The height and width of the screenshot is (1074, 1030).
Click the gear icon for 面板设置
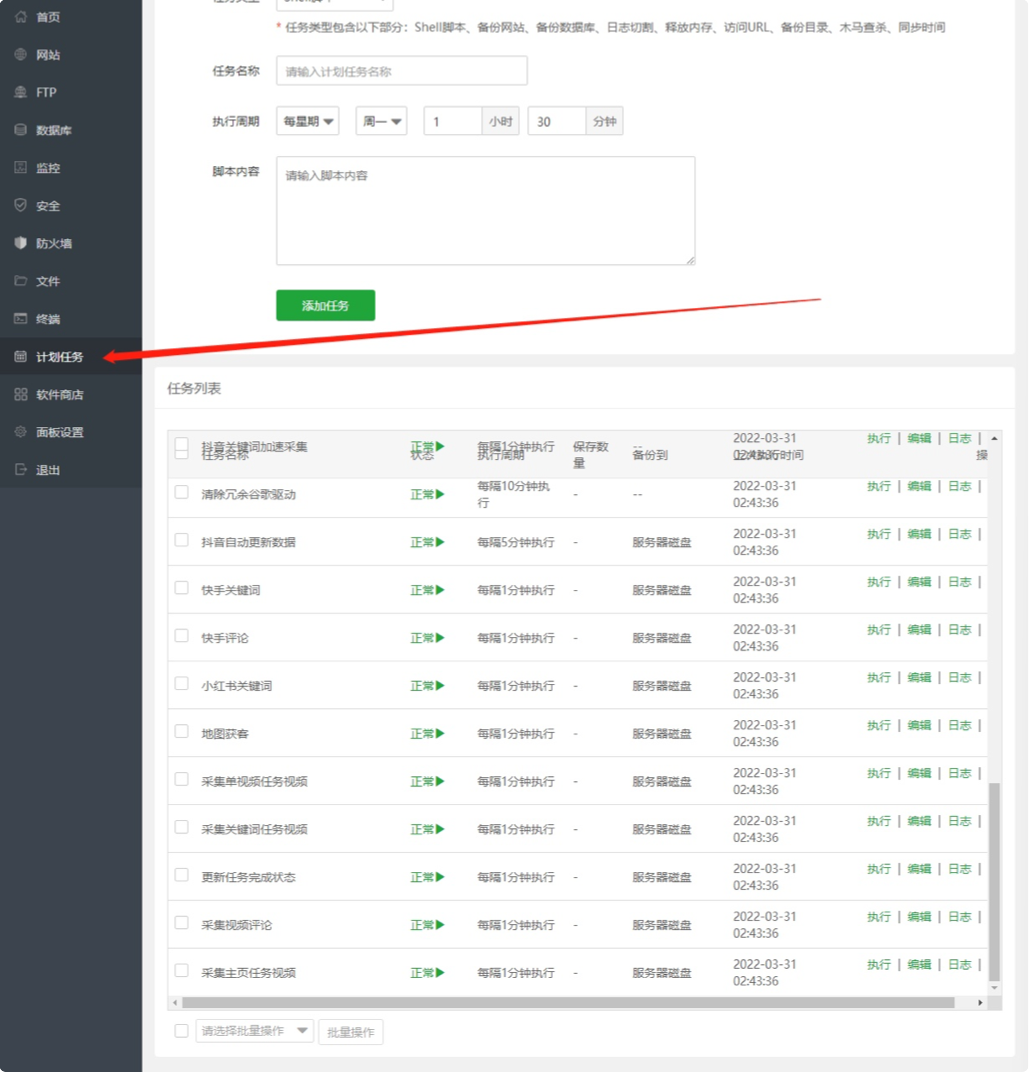pos(21,432)
